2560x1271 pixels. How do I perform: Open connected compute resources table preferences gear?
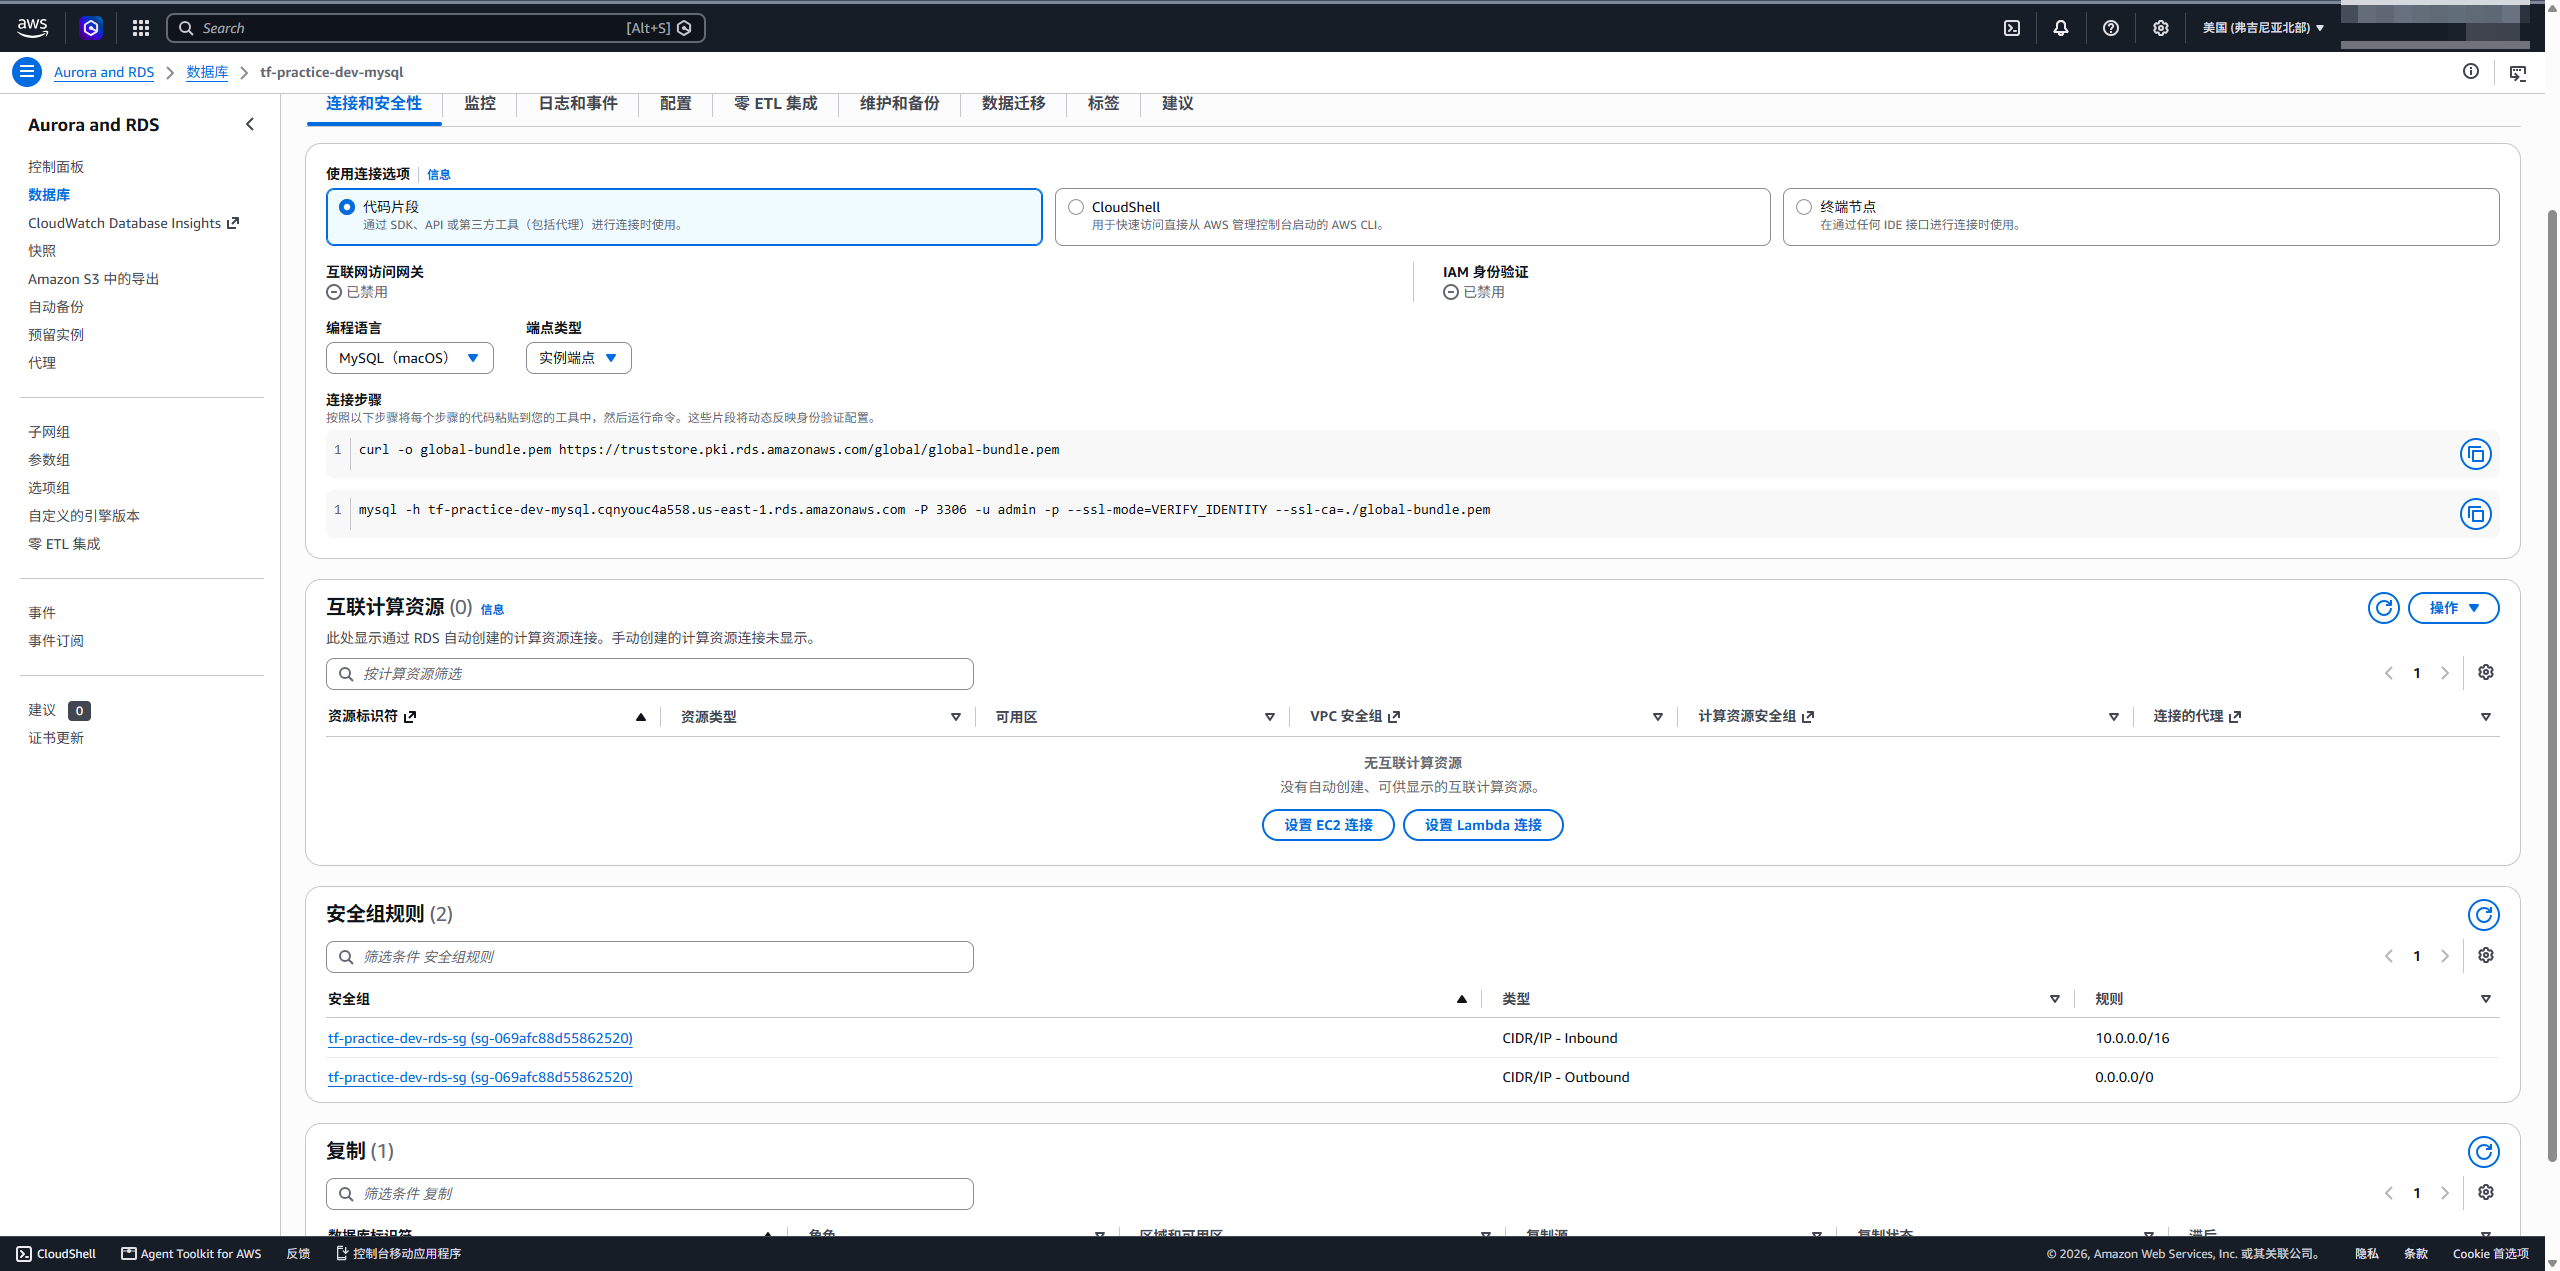tap(2486, 672)
